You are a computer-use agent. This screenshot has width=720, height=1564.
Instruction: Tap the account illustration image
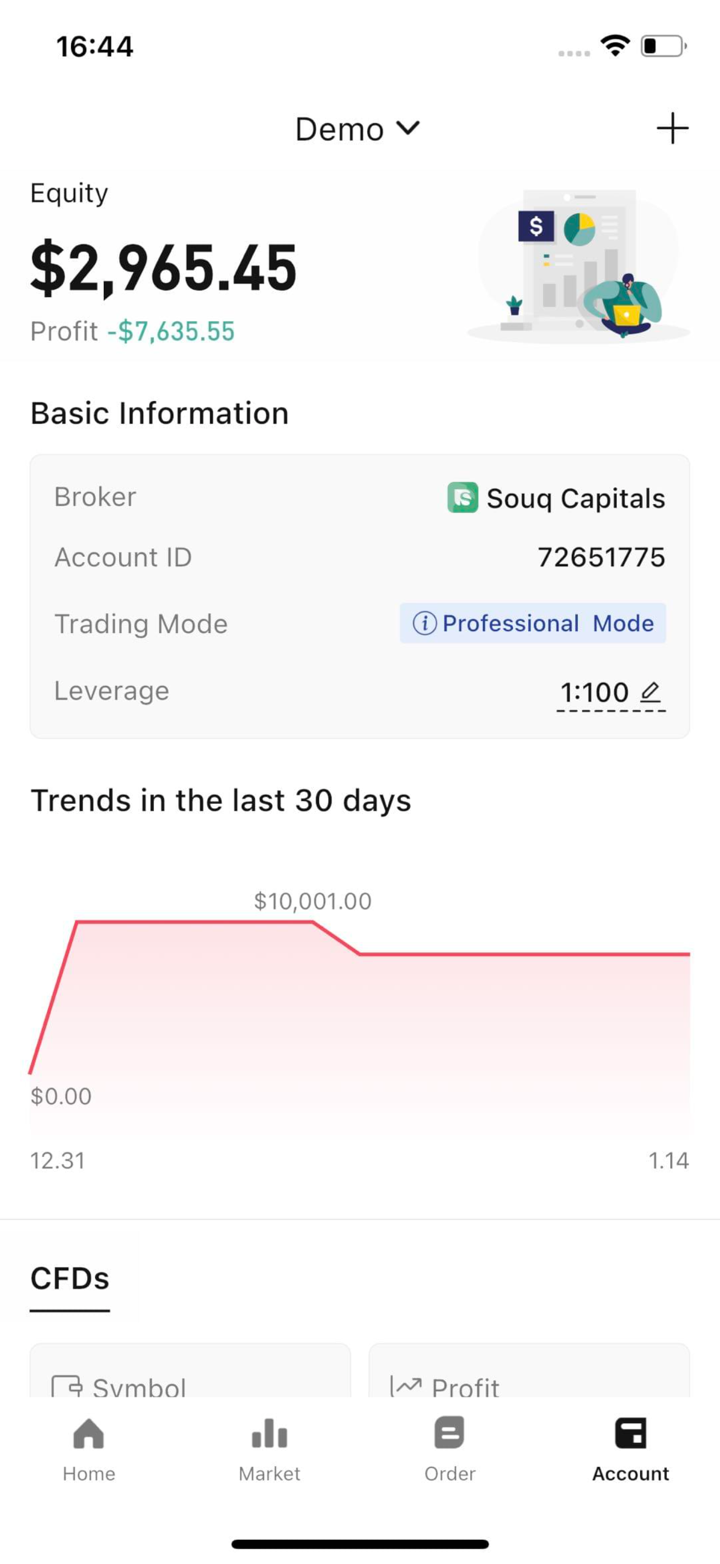coord(578,265)
